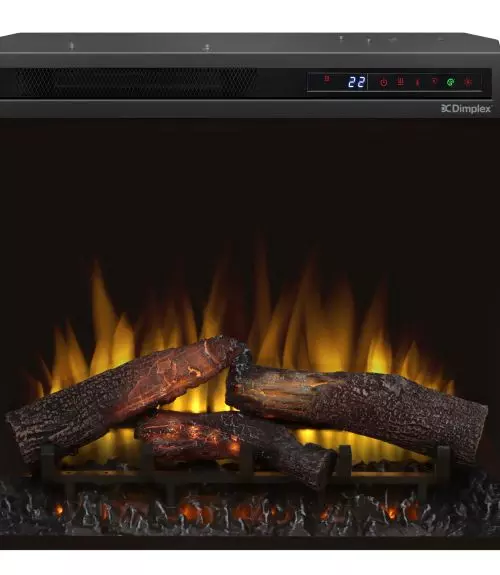Image resolution: width=500 pixels, height=575 pixels.
Task: Tap the small red icon left of the 22 display
Action: [x=327, y=78]
